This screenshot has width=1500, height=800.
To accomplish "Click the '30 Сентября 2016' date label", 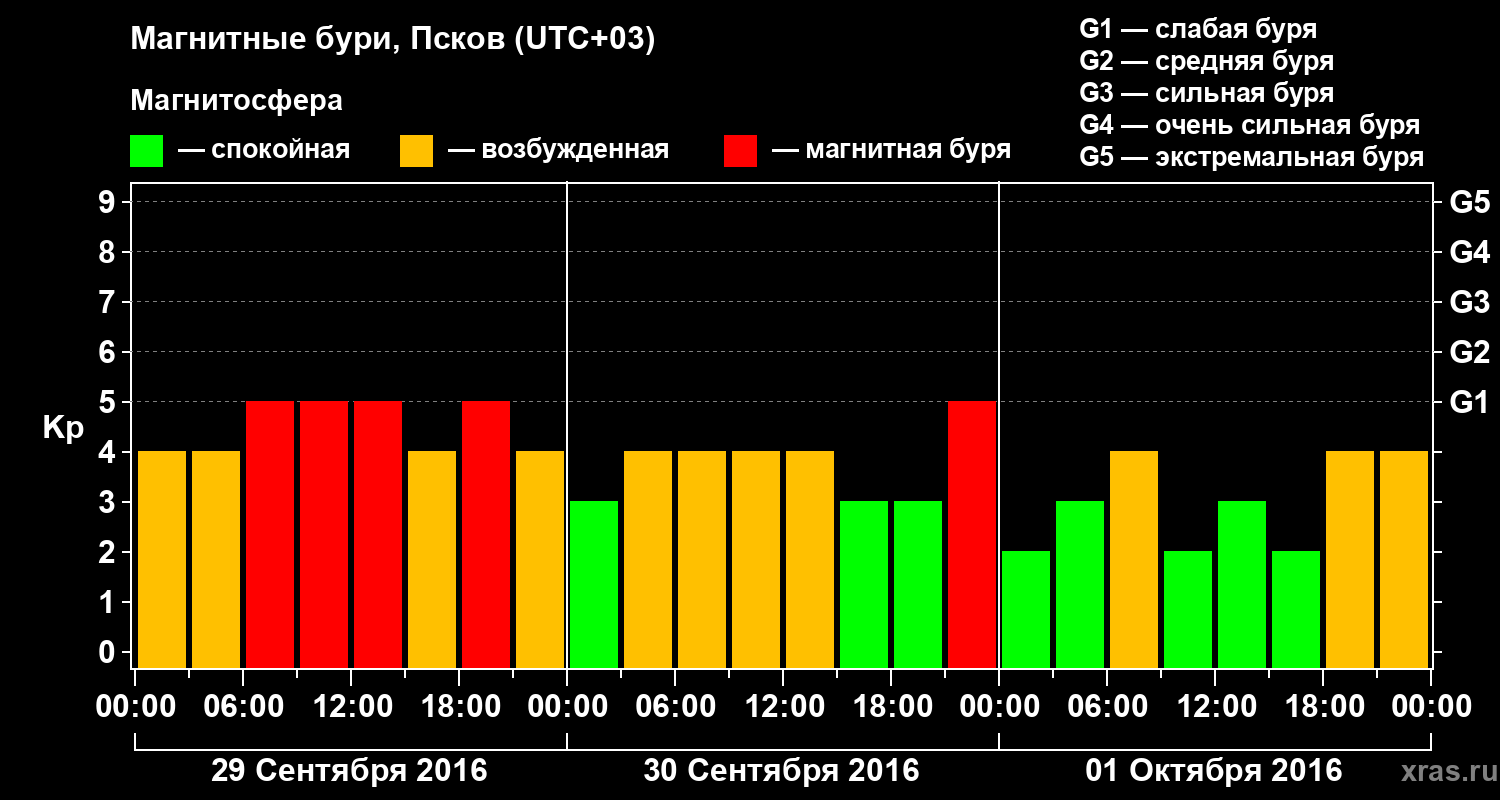I will click(781, 771).
